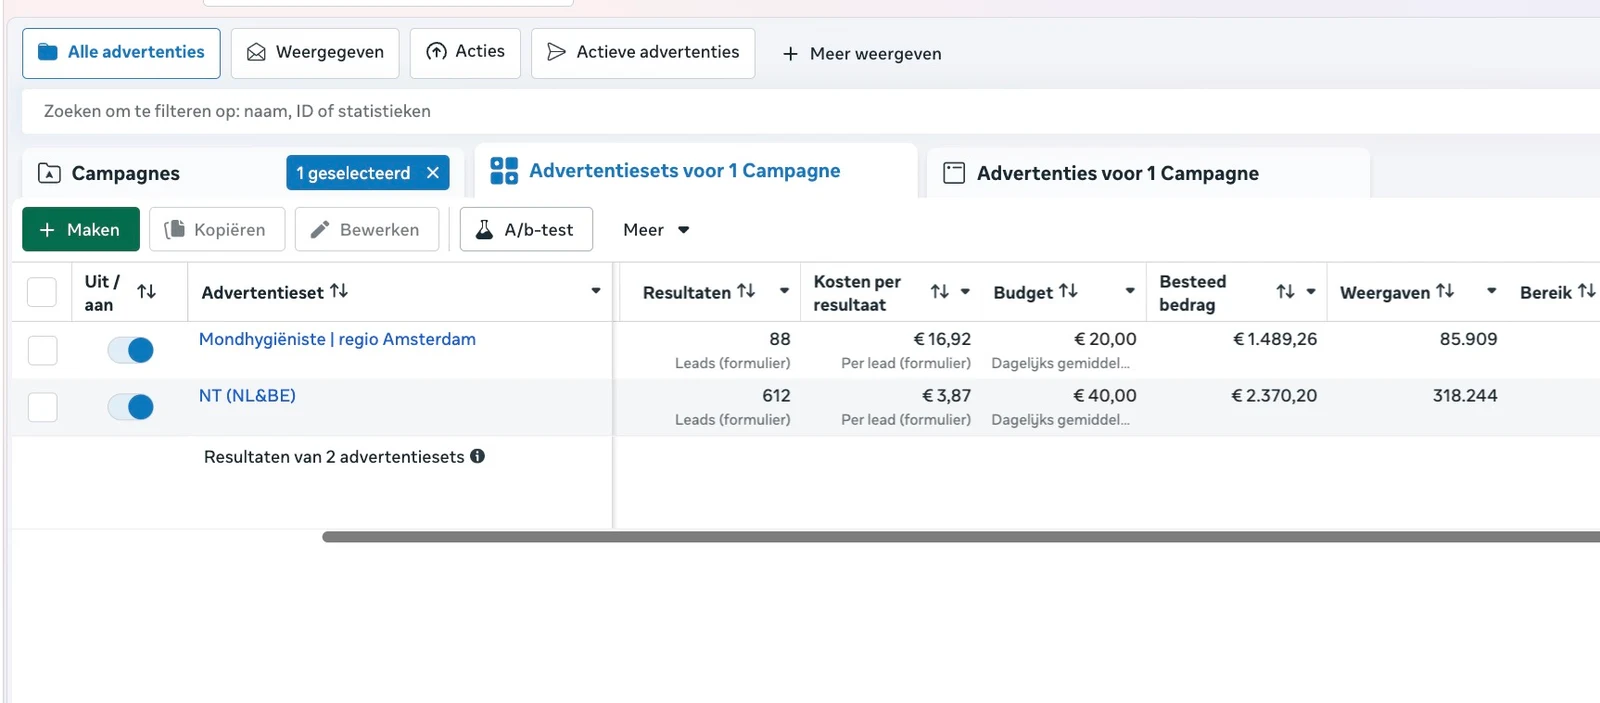
Task: Click the upload arrow icon beside Acties
Action: point(436,51)
